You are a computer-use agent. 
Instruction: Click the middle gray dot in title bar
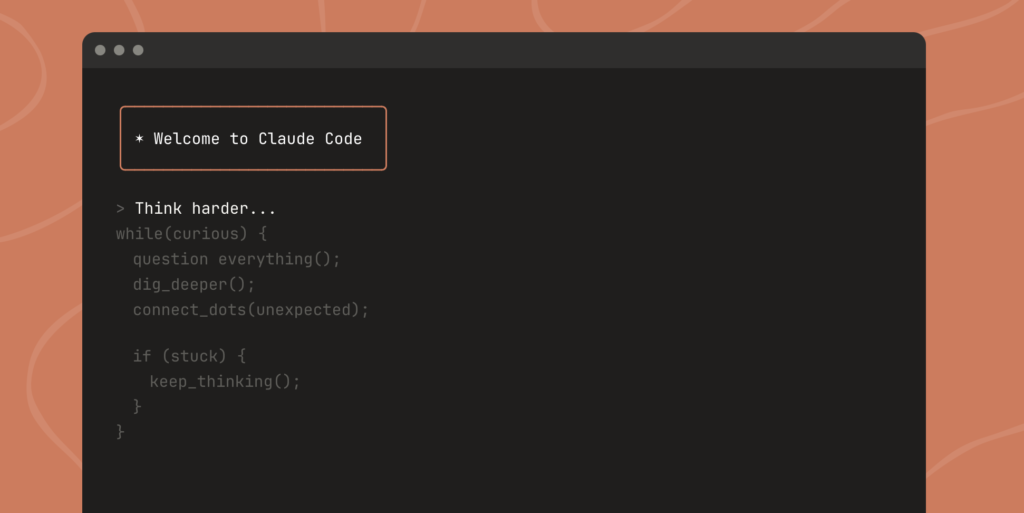(119, 50)
